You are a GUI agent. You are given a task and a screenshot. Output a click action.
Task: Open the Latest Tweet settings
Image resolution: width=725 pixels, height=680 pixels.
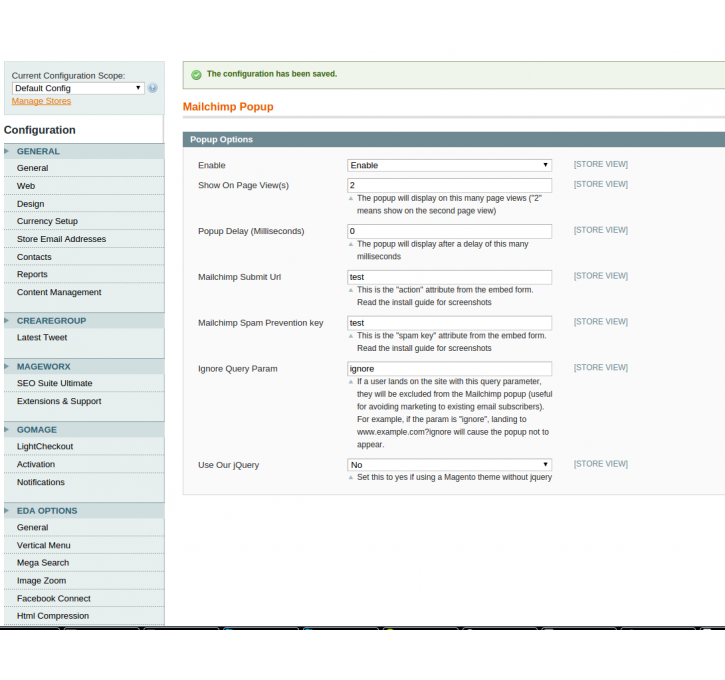pos(84,337)
